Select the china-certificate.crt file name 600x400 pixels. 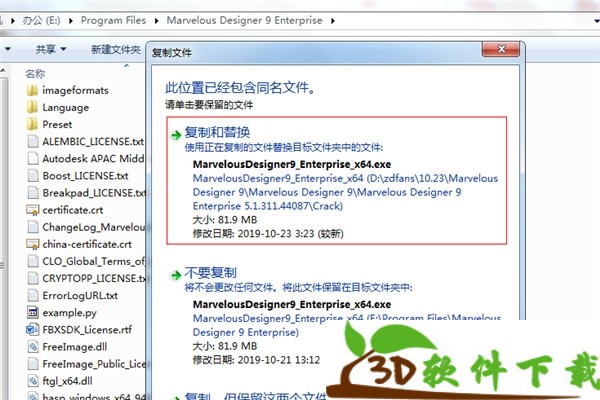[x=87, y=244]
